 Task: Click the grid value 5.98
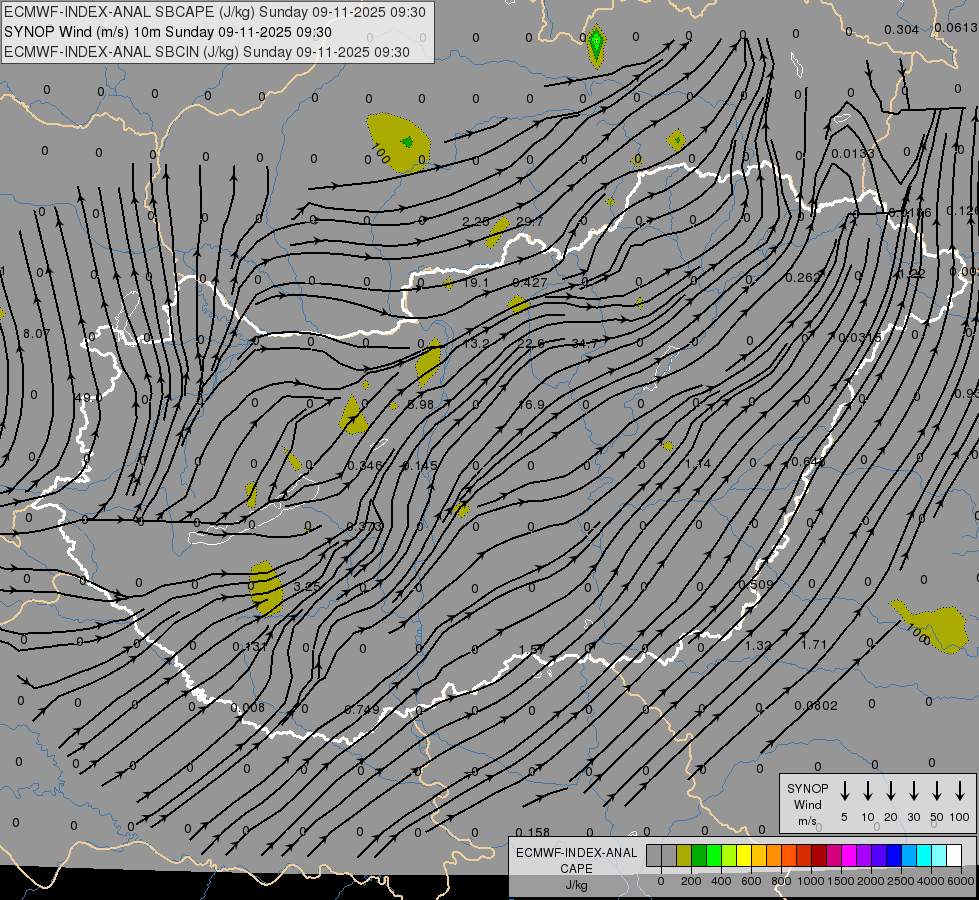pos(420,405)
